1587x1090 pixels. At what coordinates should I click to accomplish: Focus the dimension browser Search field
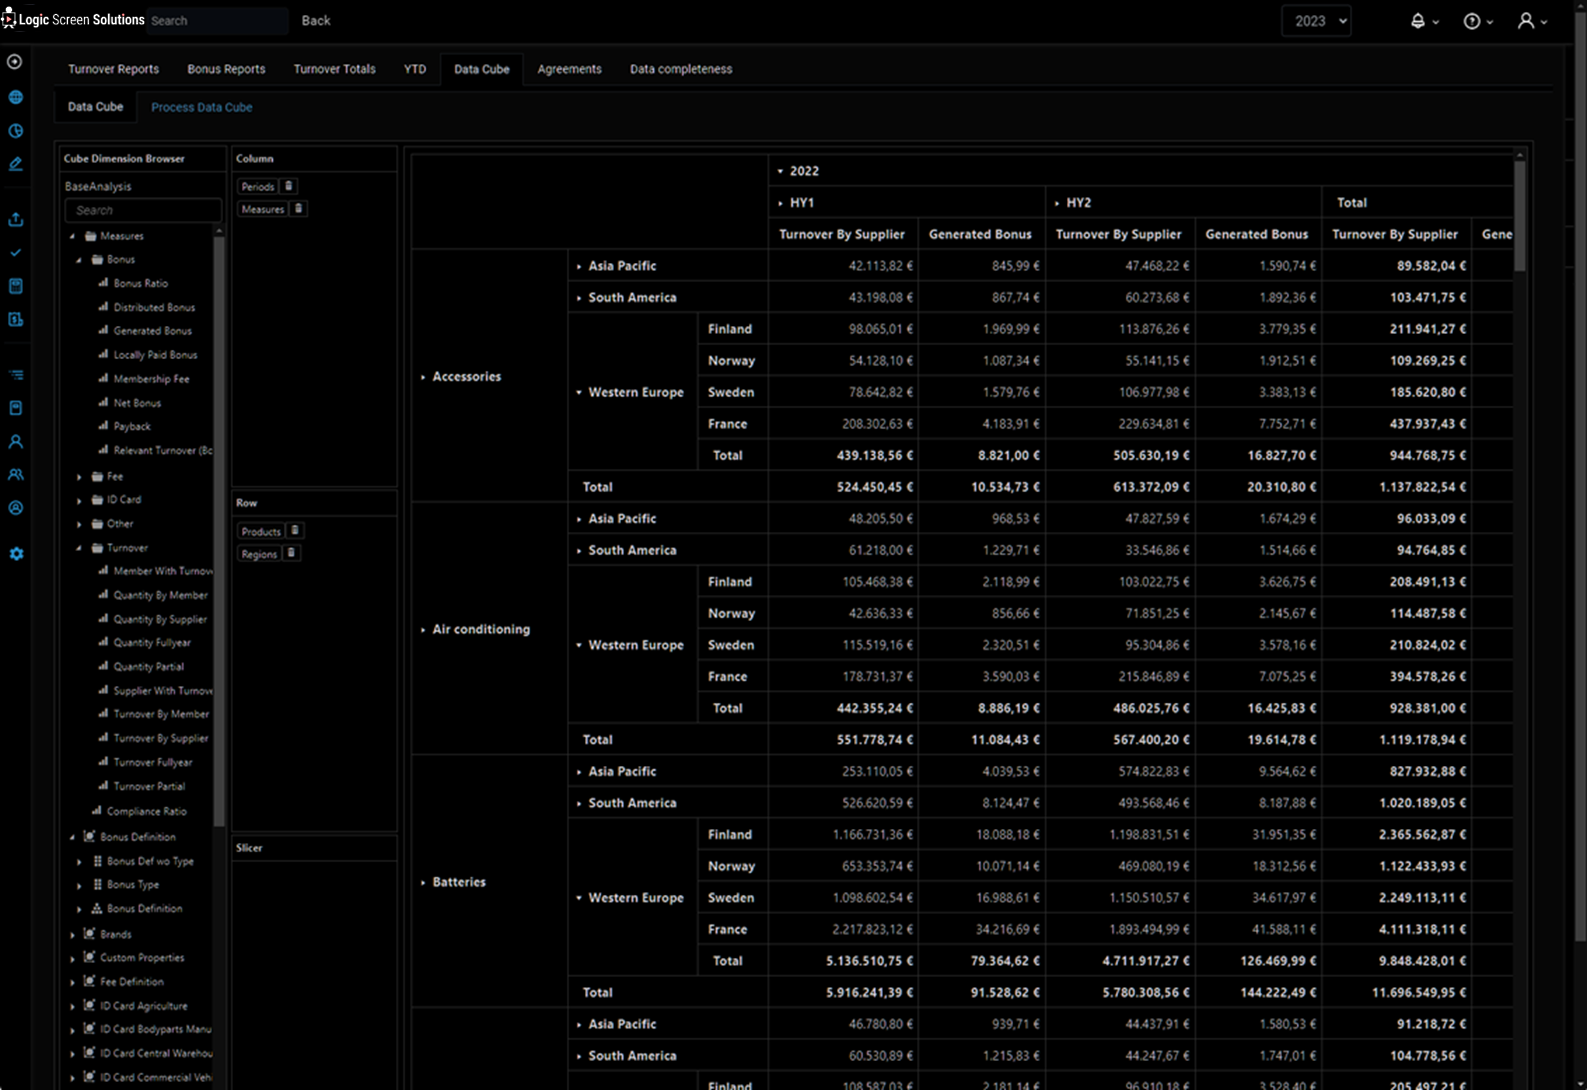point(143,210)
